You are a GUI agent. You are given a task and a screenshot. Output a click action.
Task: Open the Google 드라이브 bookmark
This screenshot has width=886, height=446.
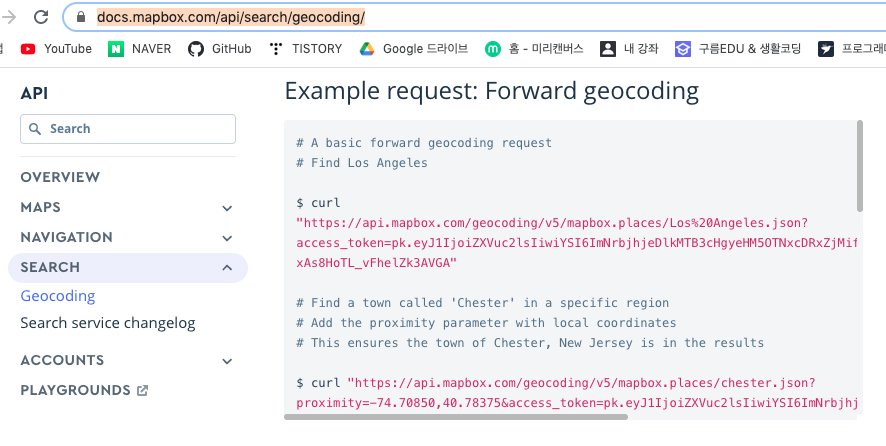(x=414, y=49)
